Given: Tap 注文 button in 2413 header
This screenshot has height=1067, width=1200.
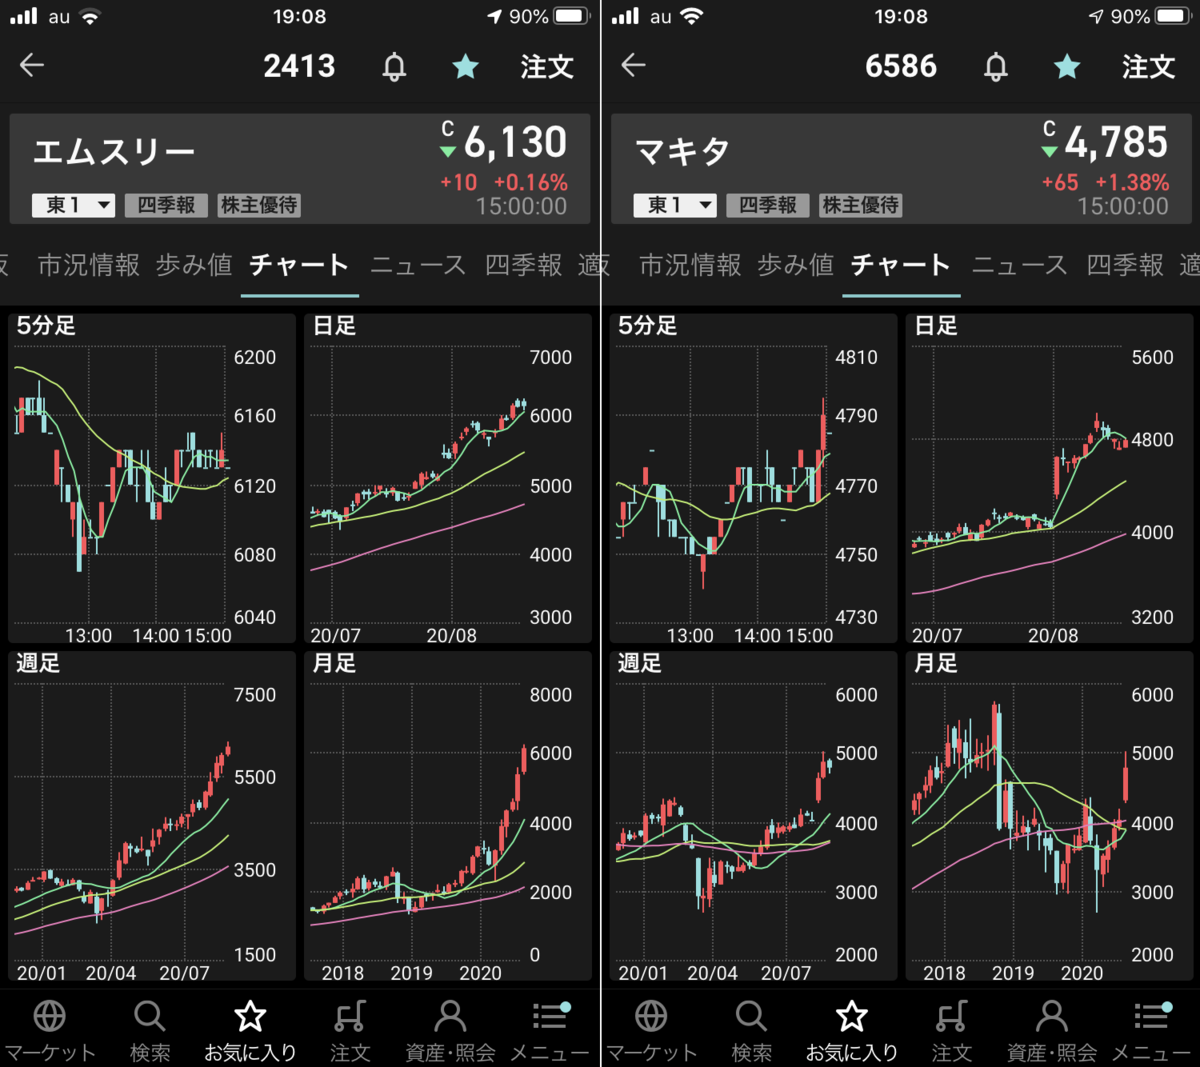Looking at the screenshot, I should pyautogui.click(x=546, y=67).
